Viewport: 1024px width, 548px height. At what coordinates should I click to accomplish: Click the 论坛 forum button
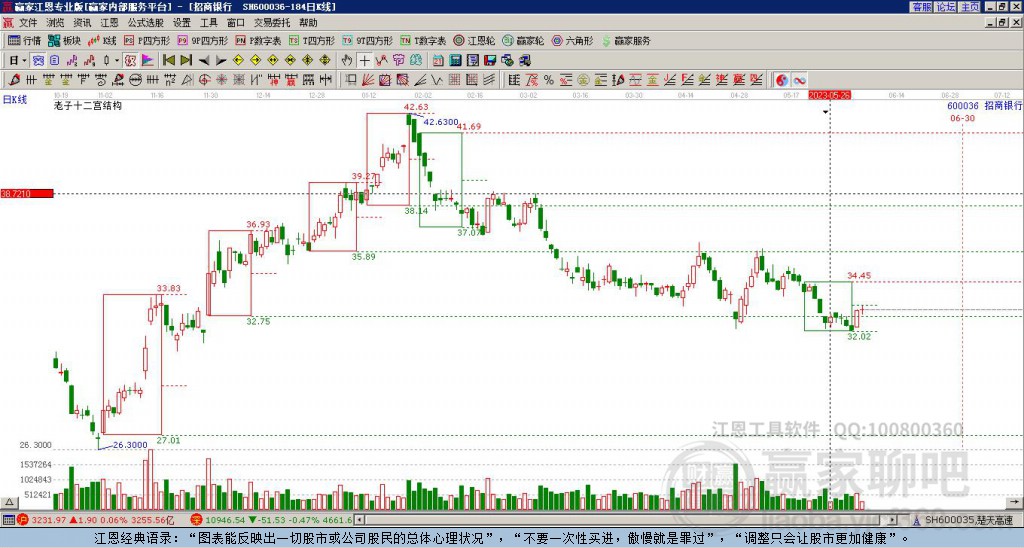(x=946, y=7)
